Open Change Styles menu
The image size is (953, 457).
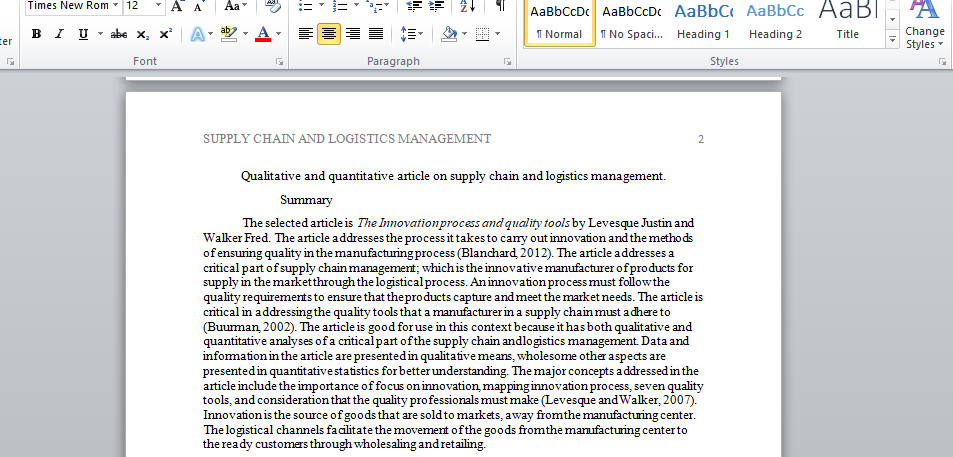tap(924, 26)
